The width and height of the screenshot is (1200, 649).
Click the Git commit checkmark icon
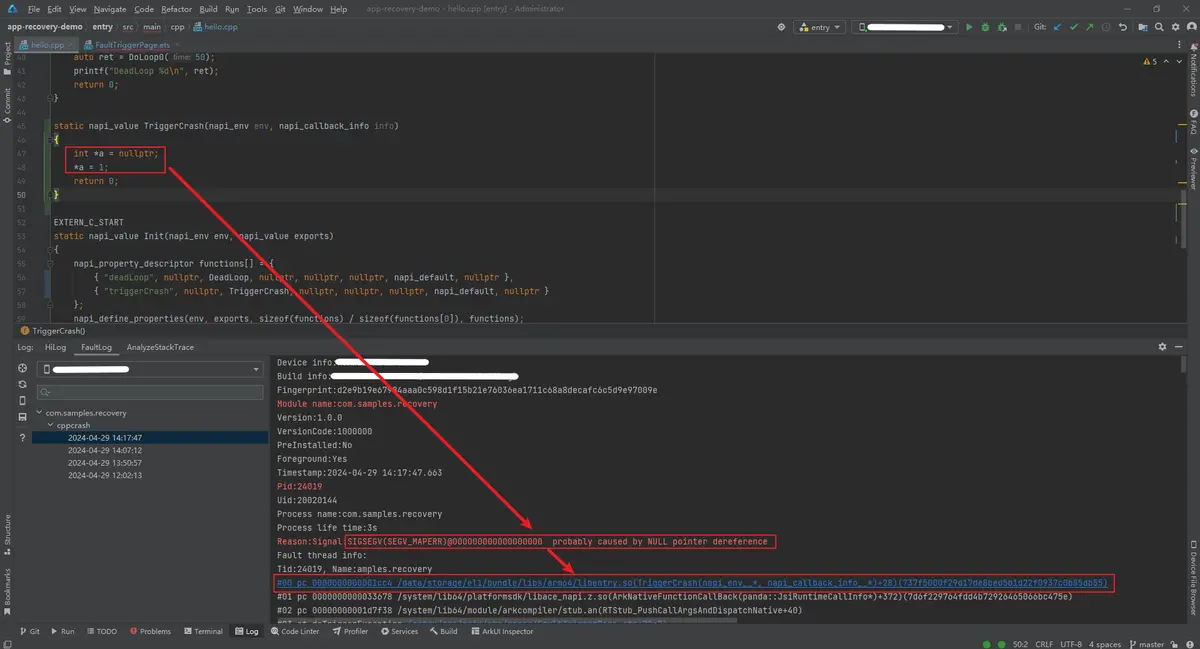pos(1074,28)
